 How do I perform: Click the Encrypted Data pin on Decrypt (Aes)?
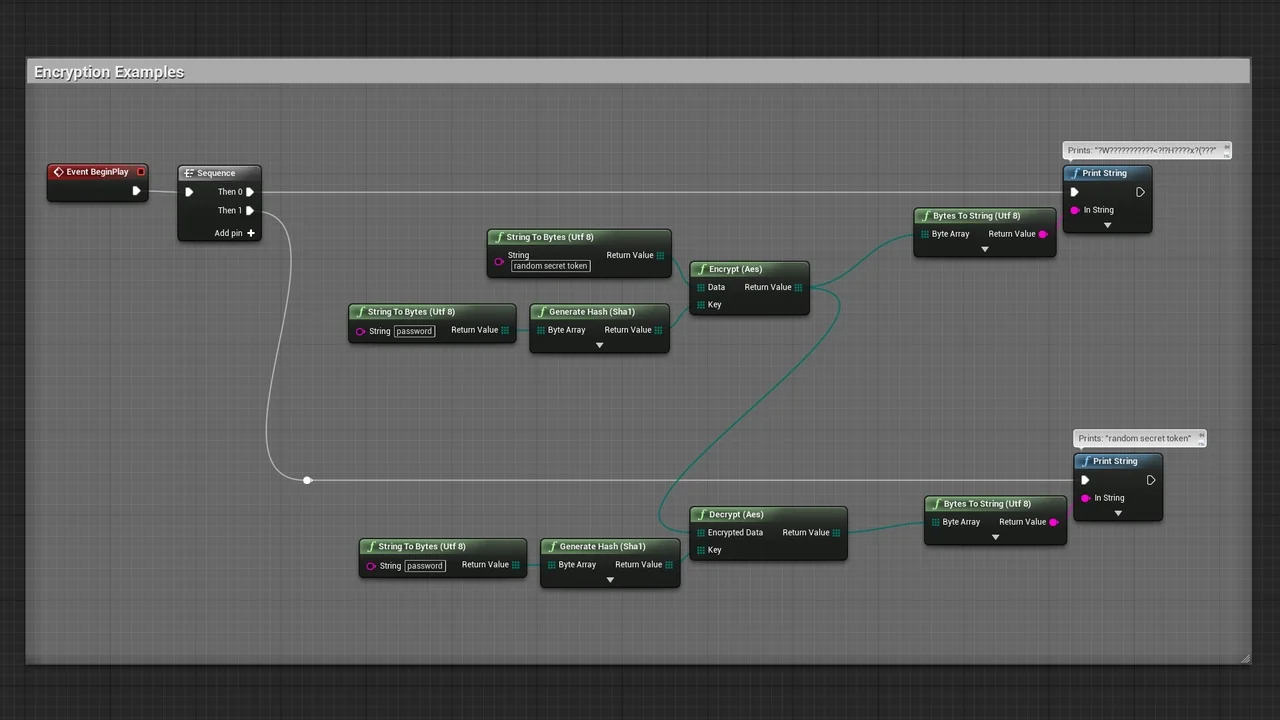701,533
